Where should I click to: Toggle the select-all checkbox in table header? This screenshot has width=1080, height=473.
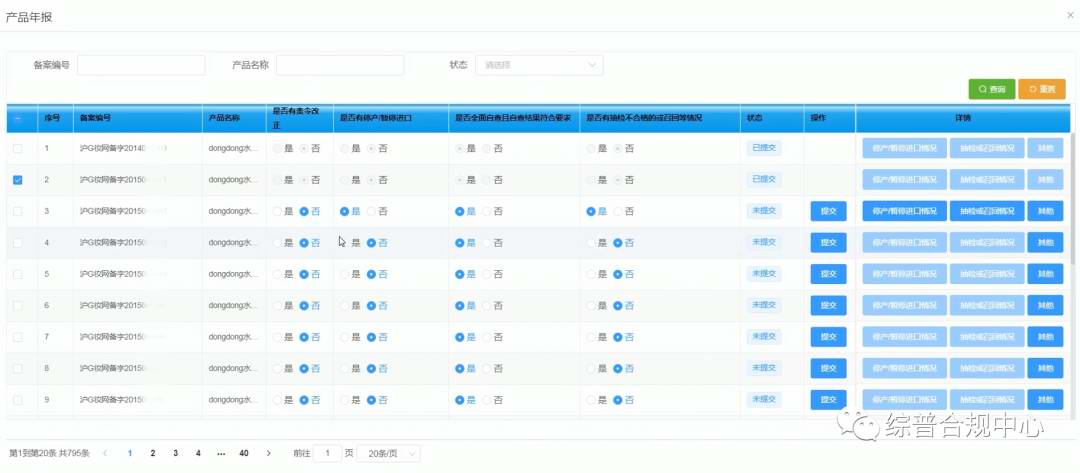[x=19, y=118]
